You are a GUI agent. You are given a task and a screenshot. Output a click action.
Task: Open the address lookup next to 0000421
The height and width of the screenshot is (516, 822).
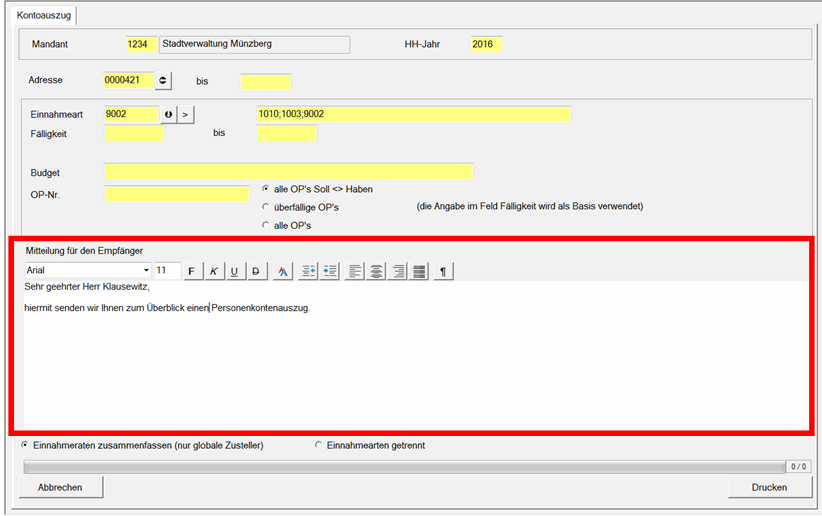[x=164, y=80]
